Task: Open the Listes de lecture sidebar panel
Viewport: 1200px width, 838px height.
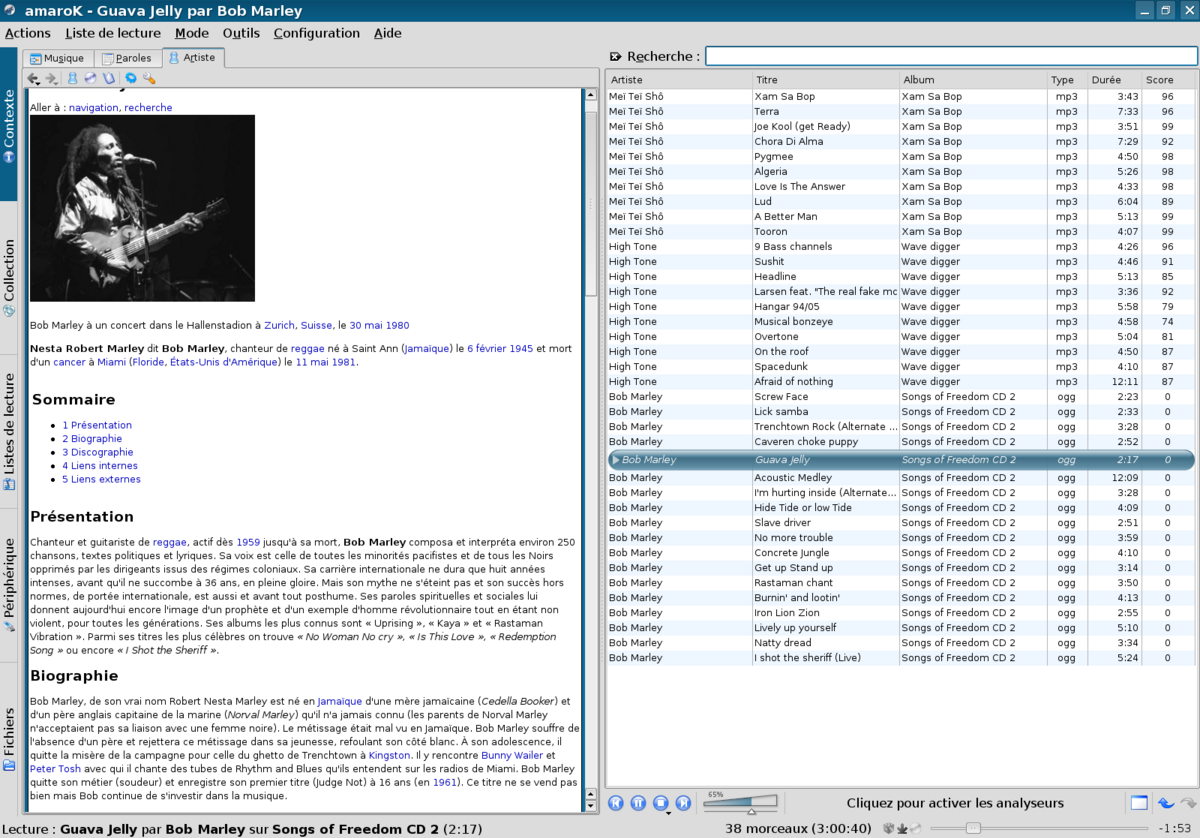Action: (x=9, y=430)
